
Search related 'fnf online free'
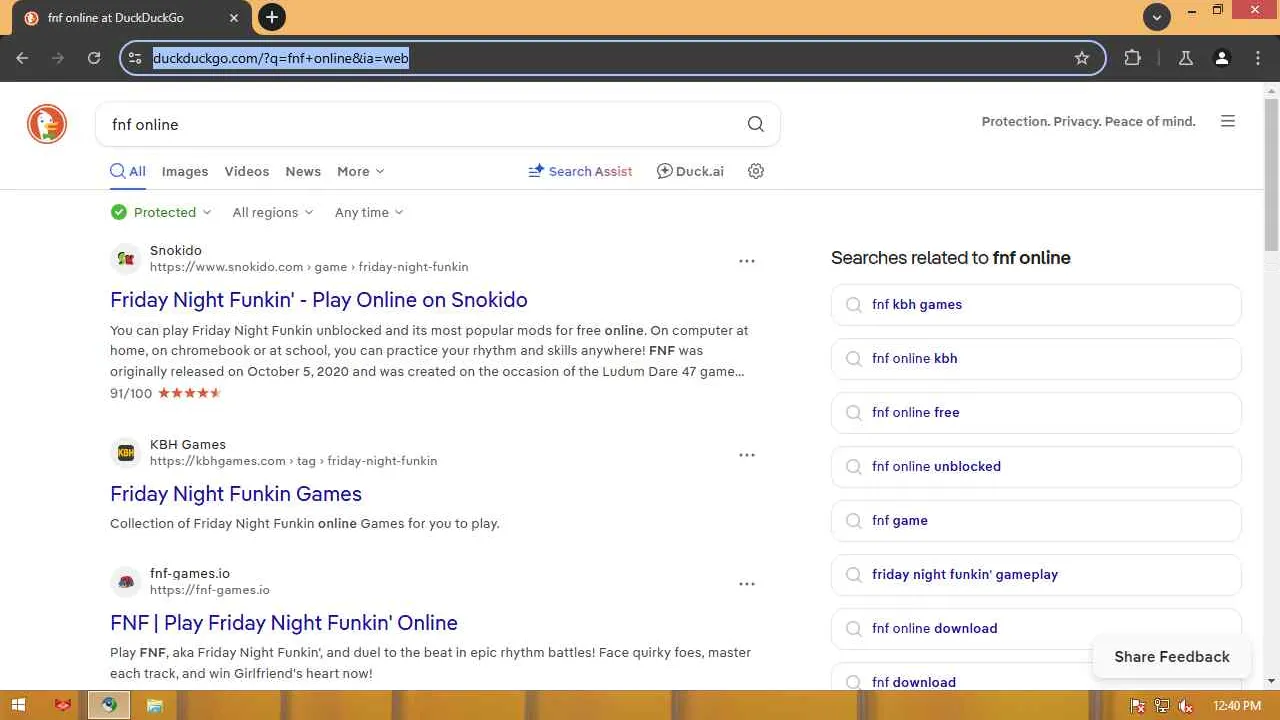[1036, 413]
